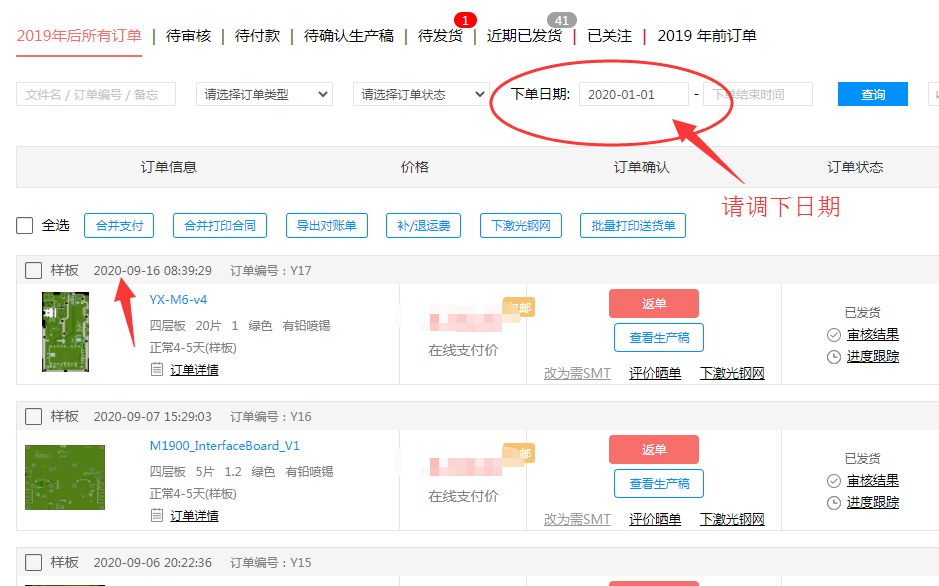Expand the 请选择订单状态 dropdown
939x586 pixels.
pyautogui.click(x=421, y=95)
